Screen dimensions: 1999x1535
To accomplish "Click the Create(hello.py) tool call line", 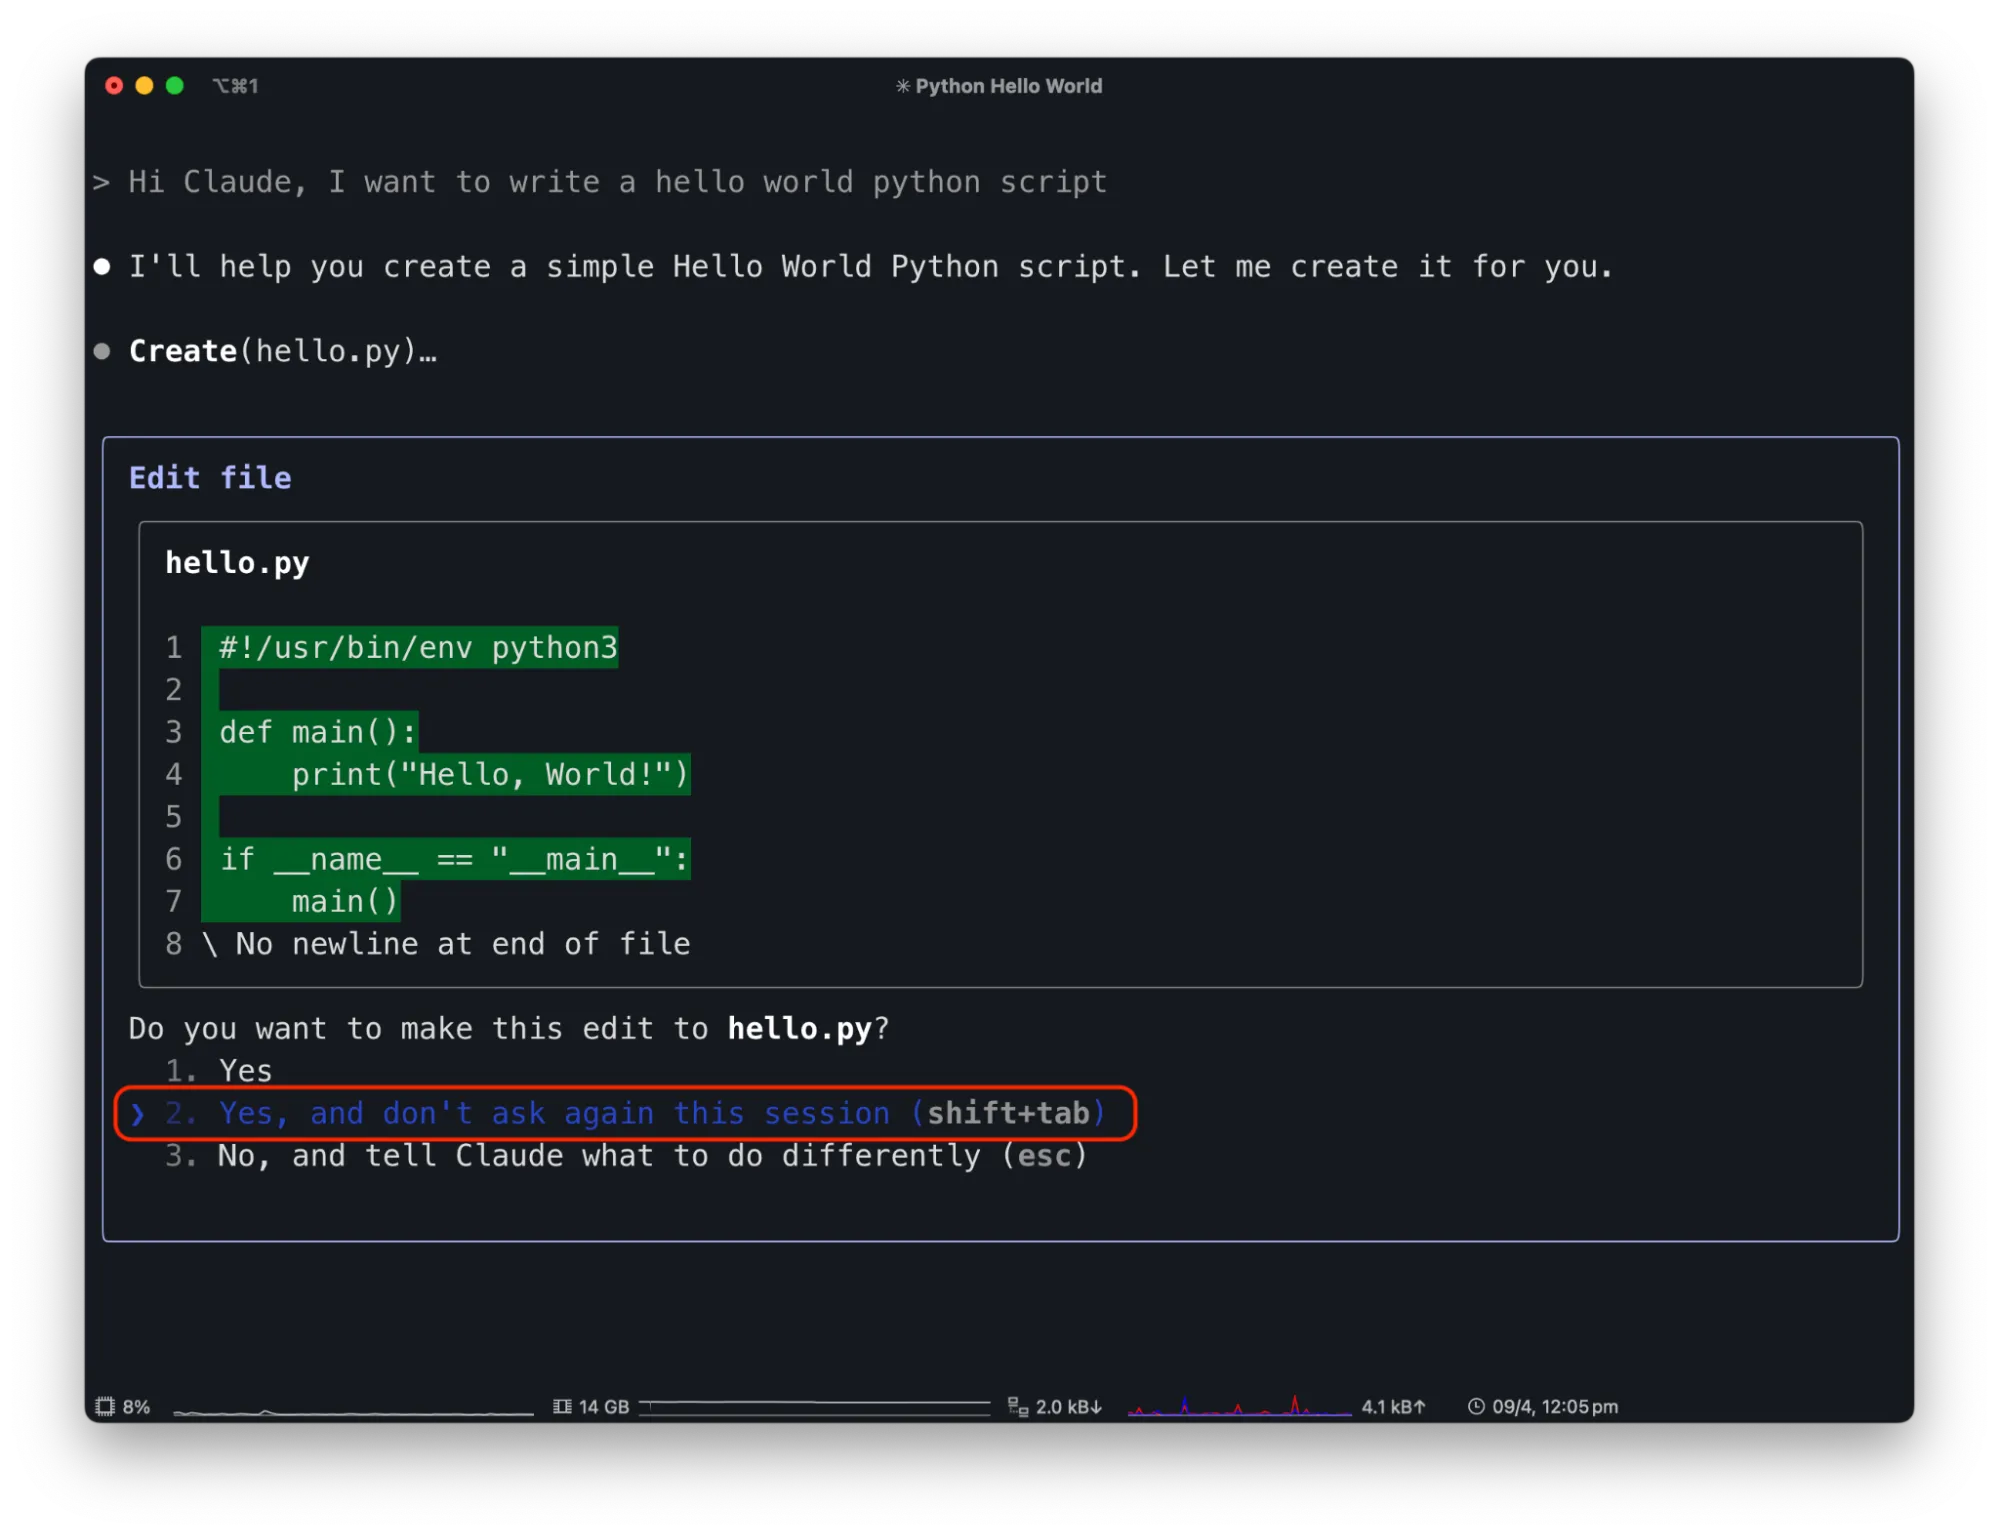I will click(282, 351).
